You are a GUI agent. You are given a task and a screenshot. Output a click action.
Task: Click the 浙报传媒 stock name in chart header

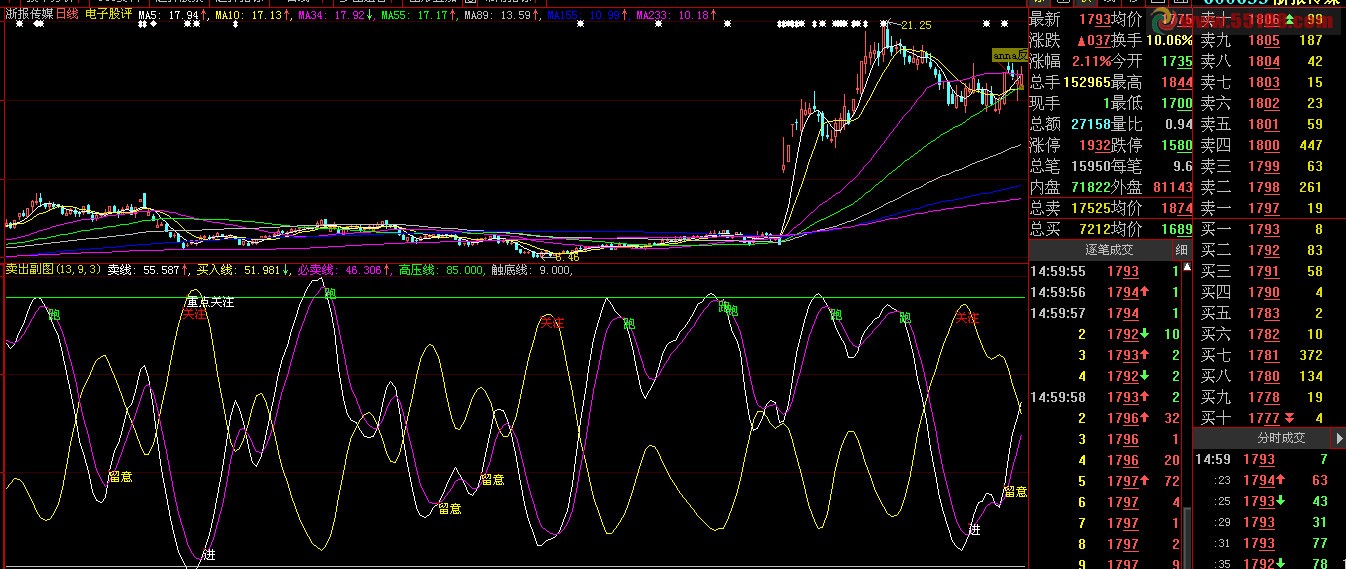(x=29, y=15)
